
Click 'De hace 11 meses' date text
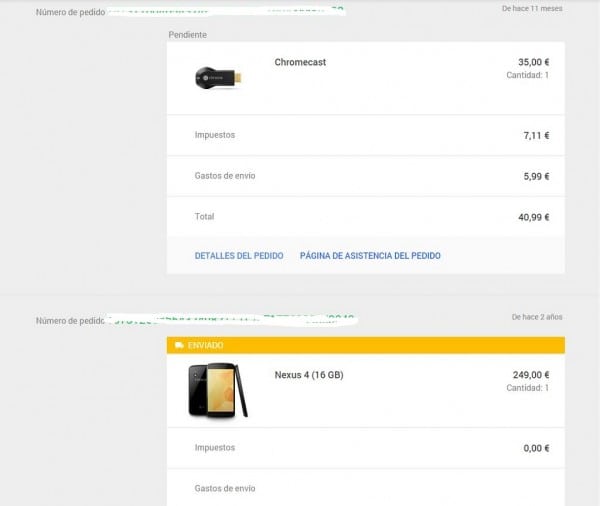[x=532, y=8]
